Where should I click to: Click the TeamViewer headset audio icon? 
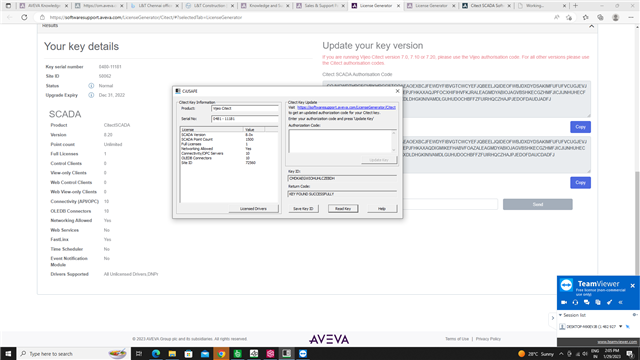tap(575, 302)
